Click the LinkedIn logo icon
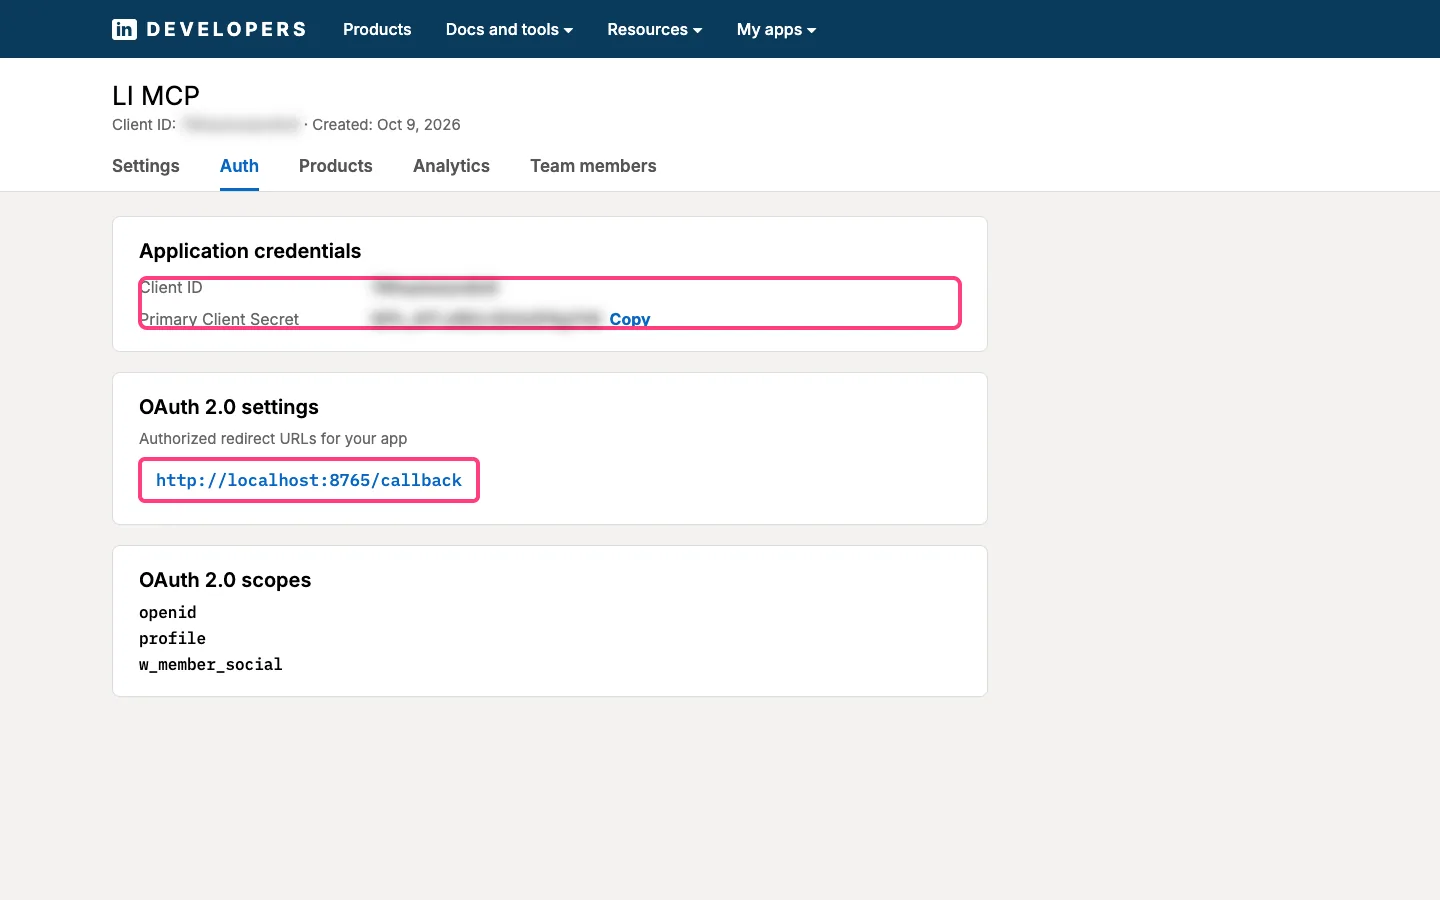This screenshot has width=1440, height=900. [124, 29]
